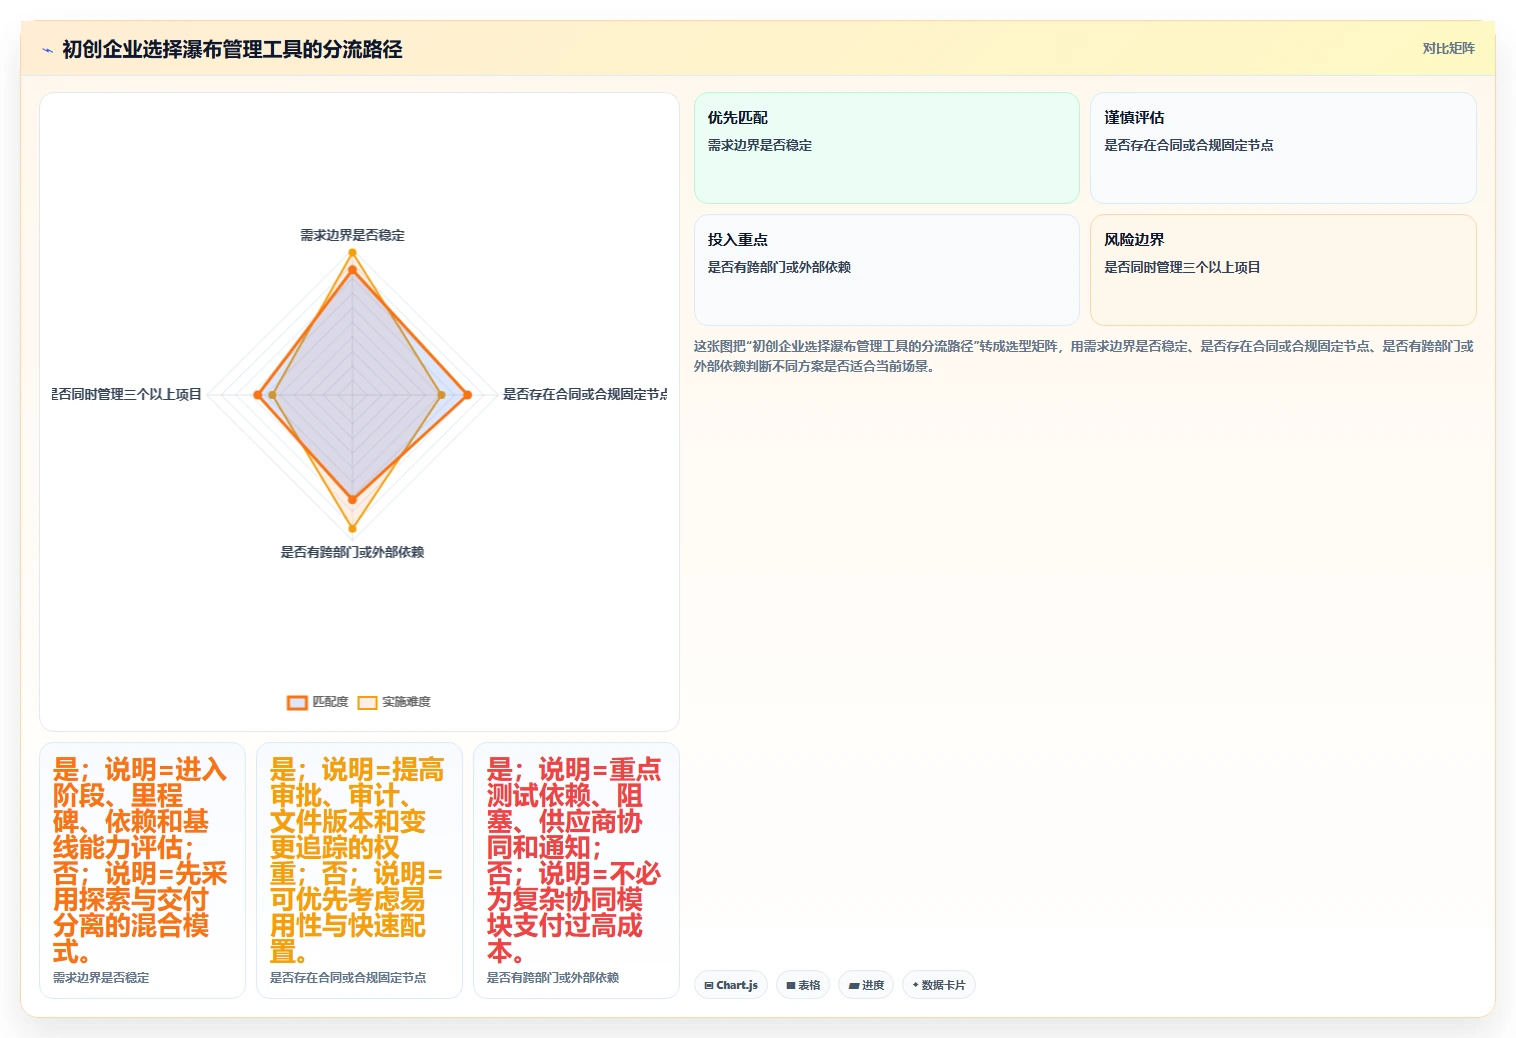Open the 优先匹配 card

point(887,148)
